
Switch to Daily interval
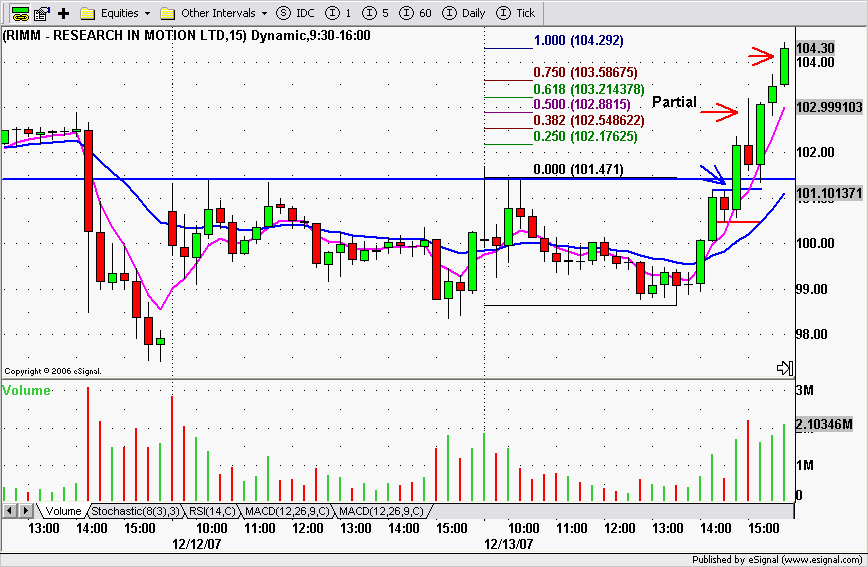point(464,13)
